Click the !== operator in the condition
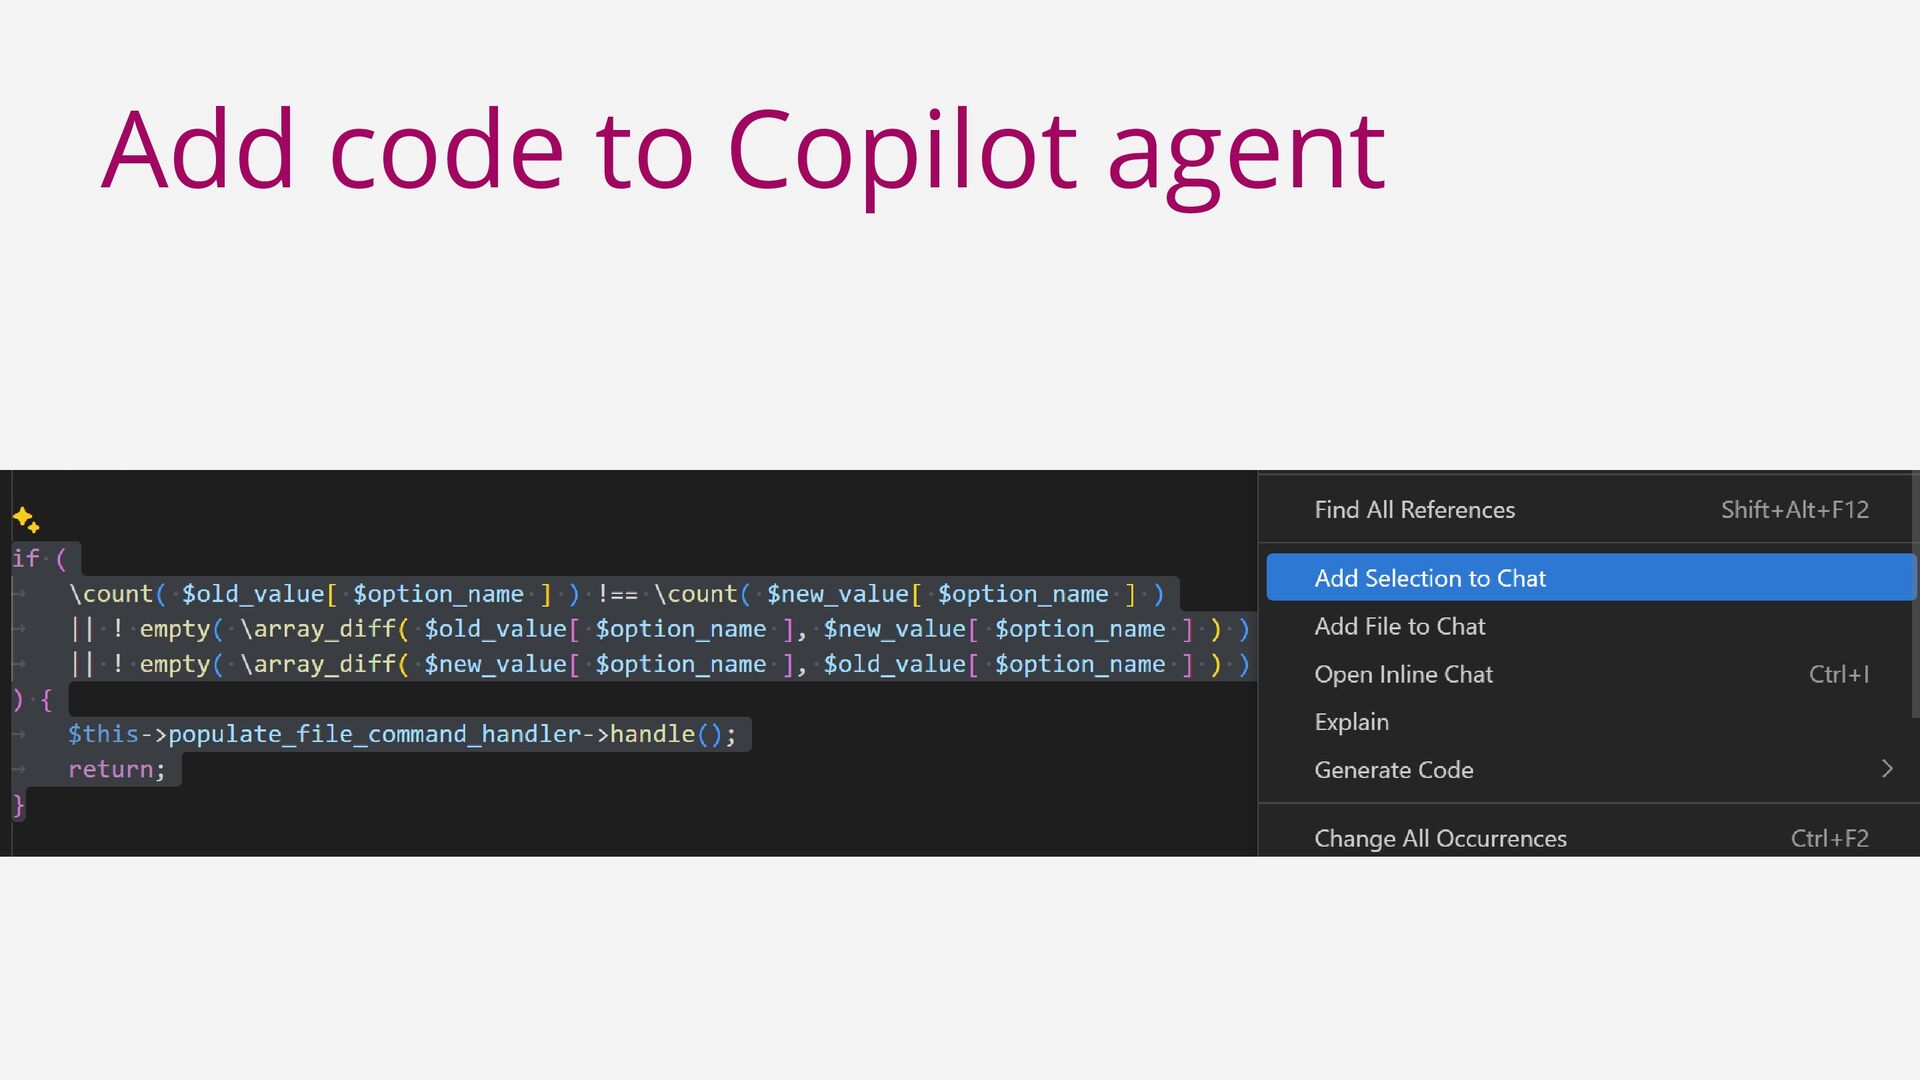 click(617, 594)
